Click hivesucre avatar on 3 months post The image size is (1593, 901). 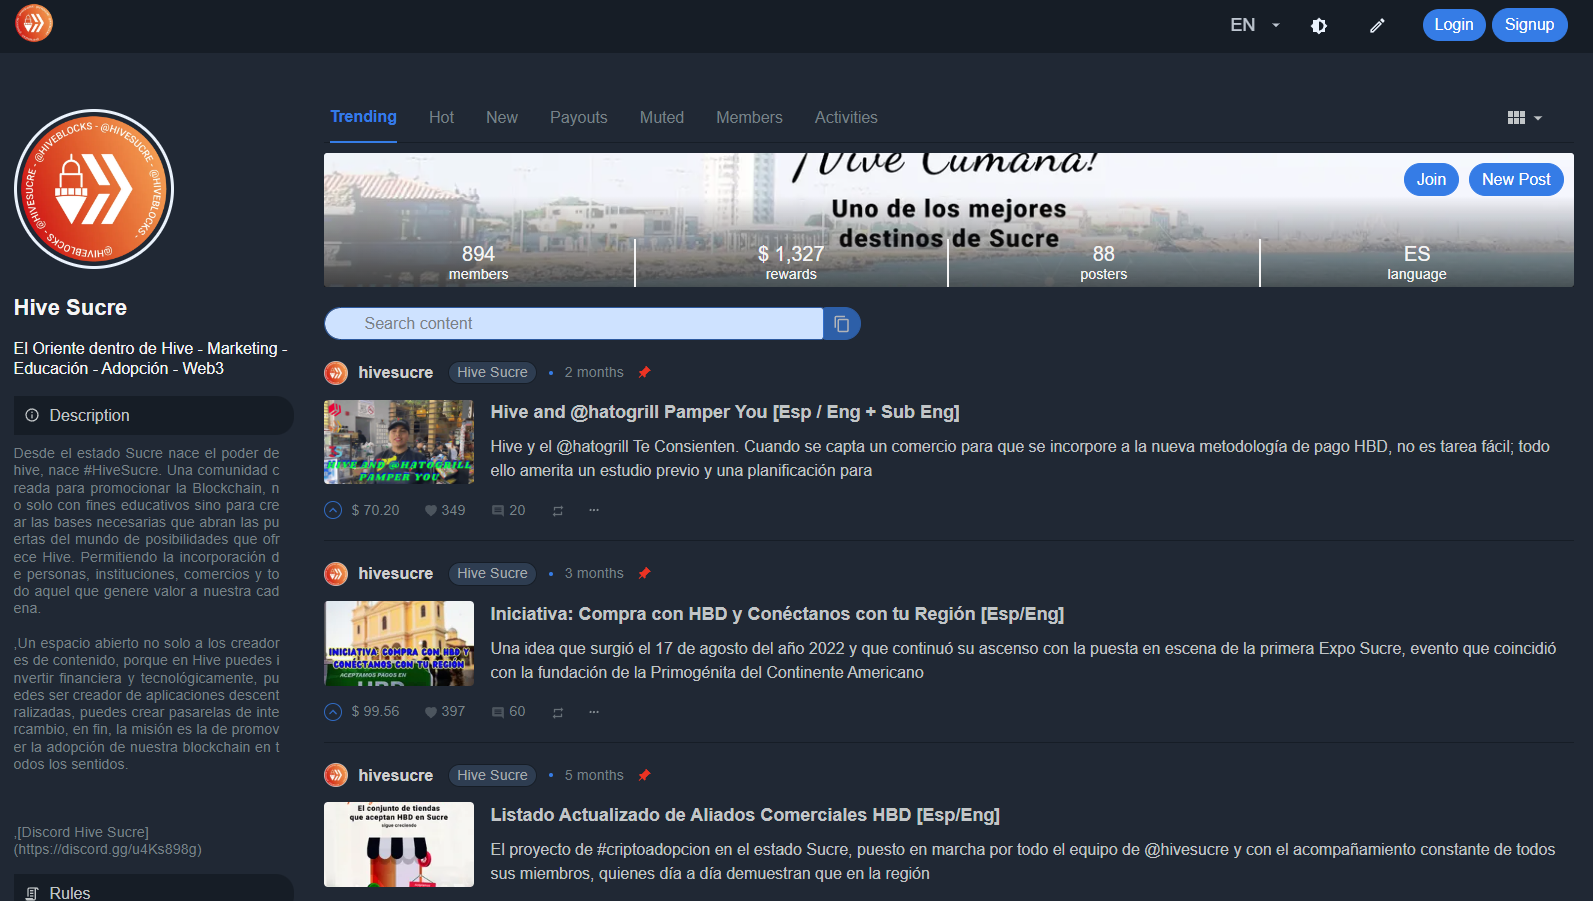[336, 574]
